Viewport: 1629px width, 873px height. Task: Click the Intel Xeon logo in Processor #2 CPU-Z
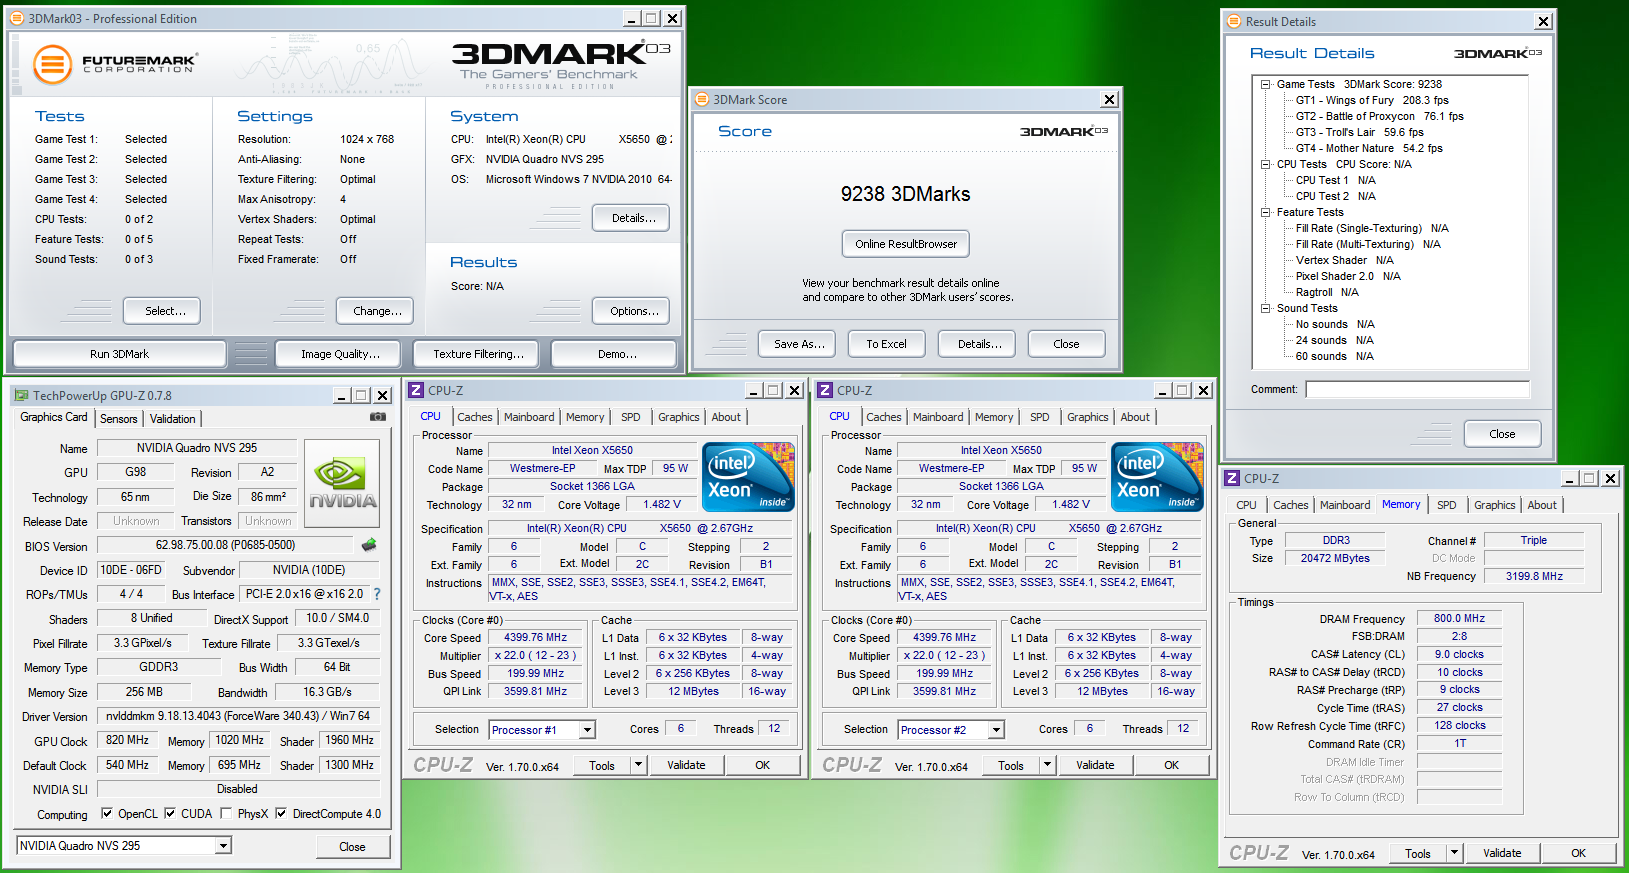point(1157,477)
